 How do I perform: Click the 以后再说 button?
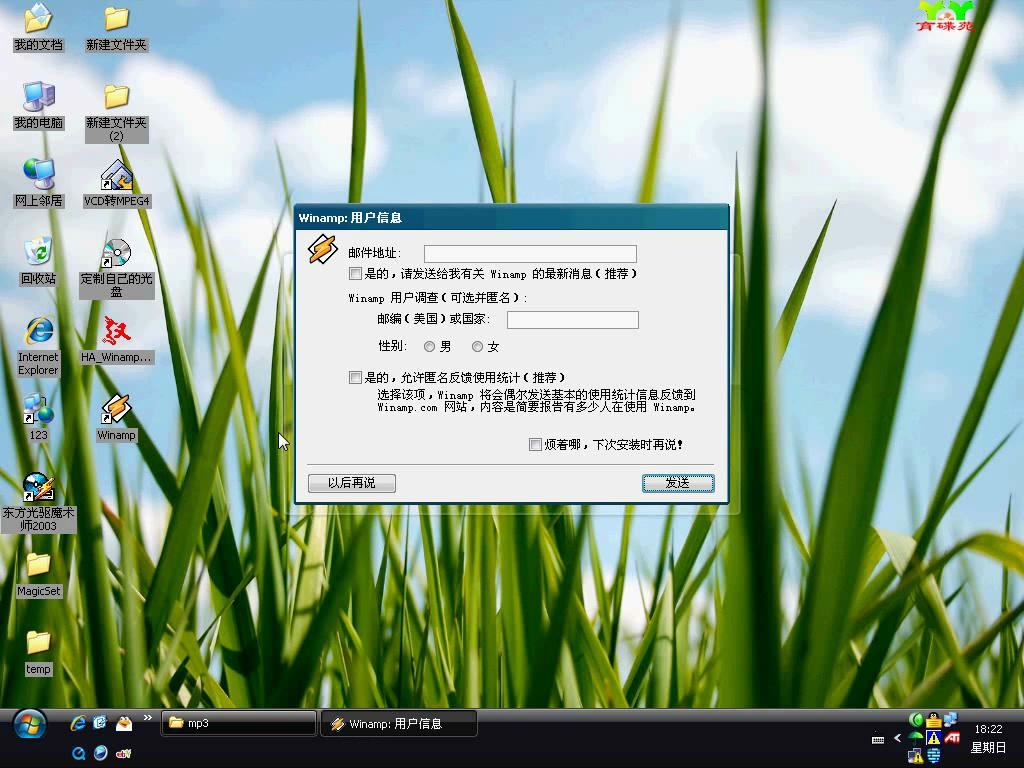click(352, 483)
